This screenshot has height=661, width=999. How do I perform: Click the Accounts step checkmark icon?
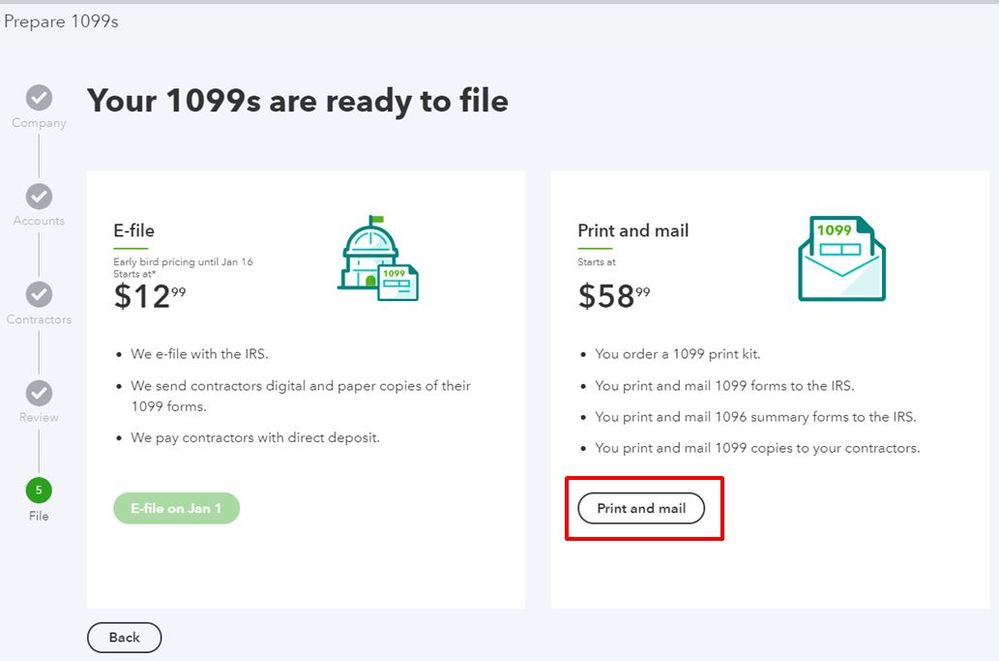[x=39, y=196]
